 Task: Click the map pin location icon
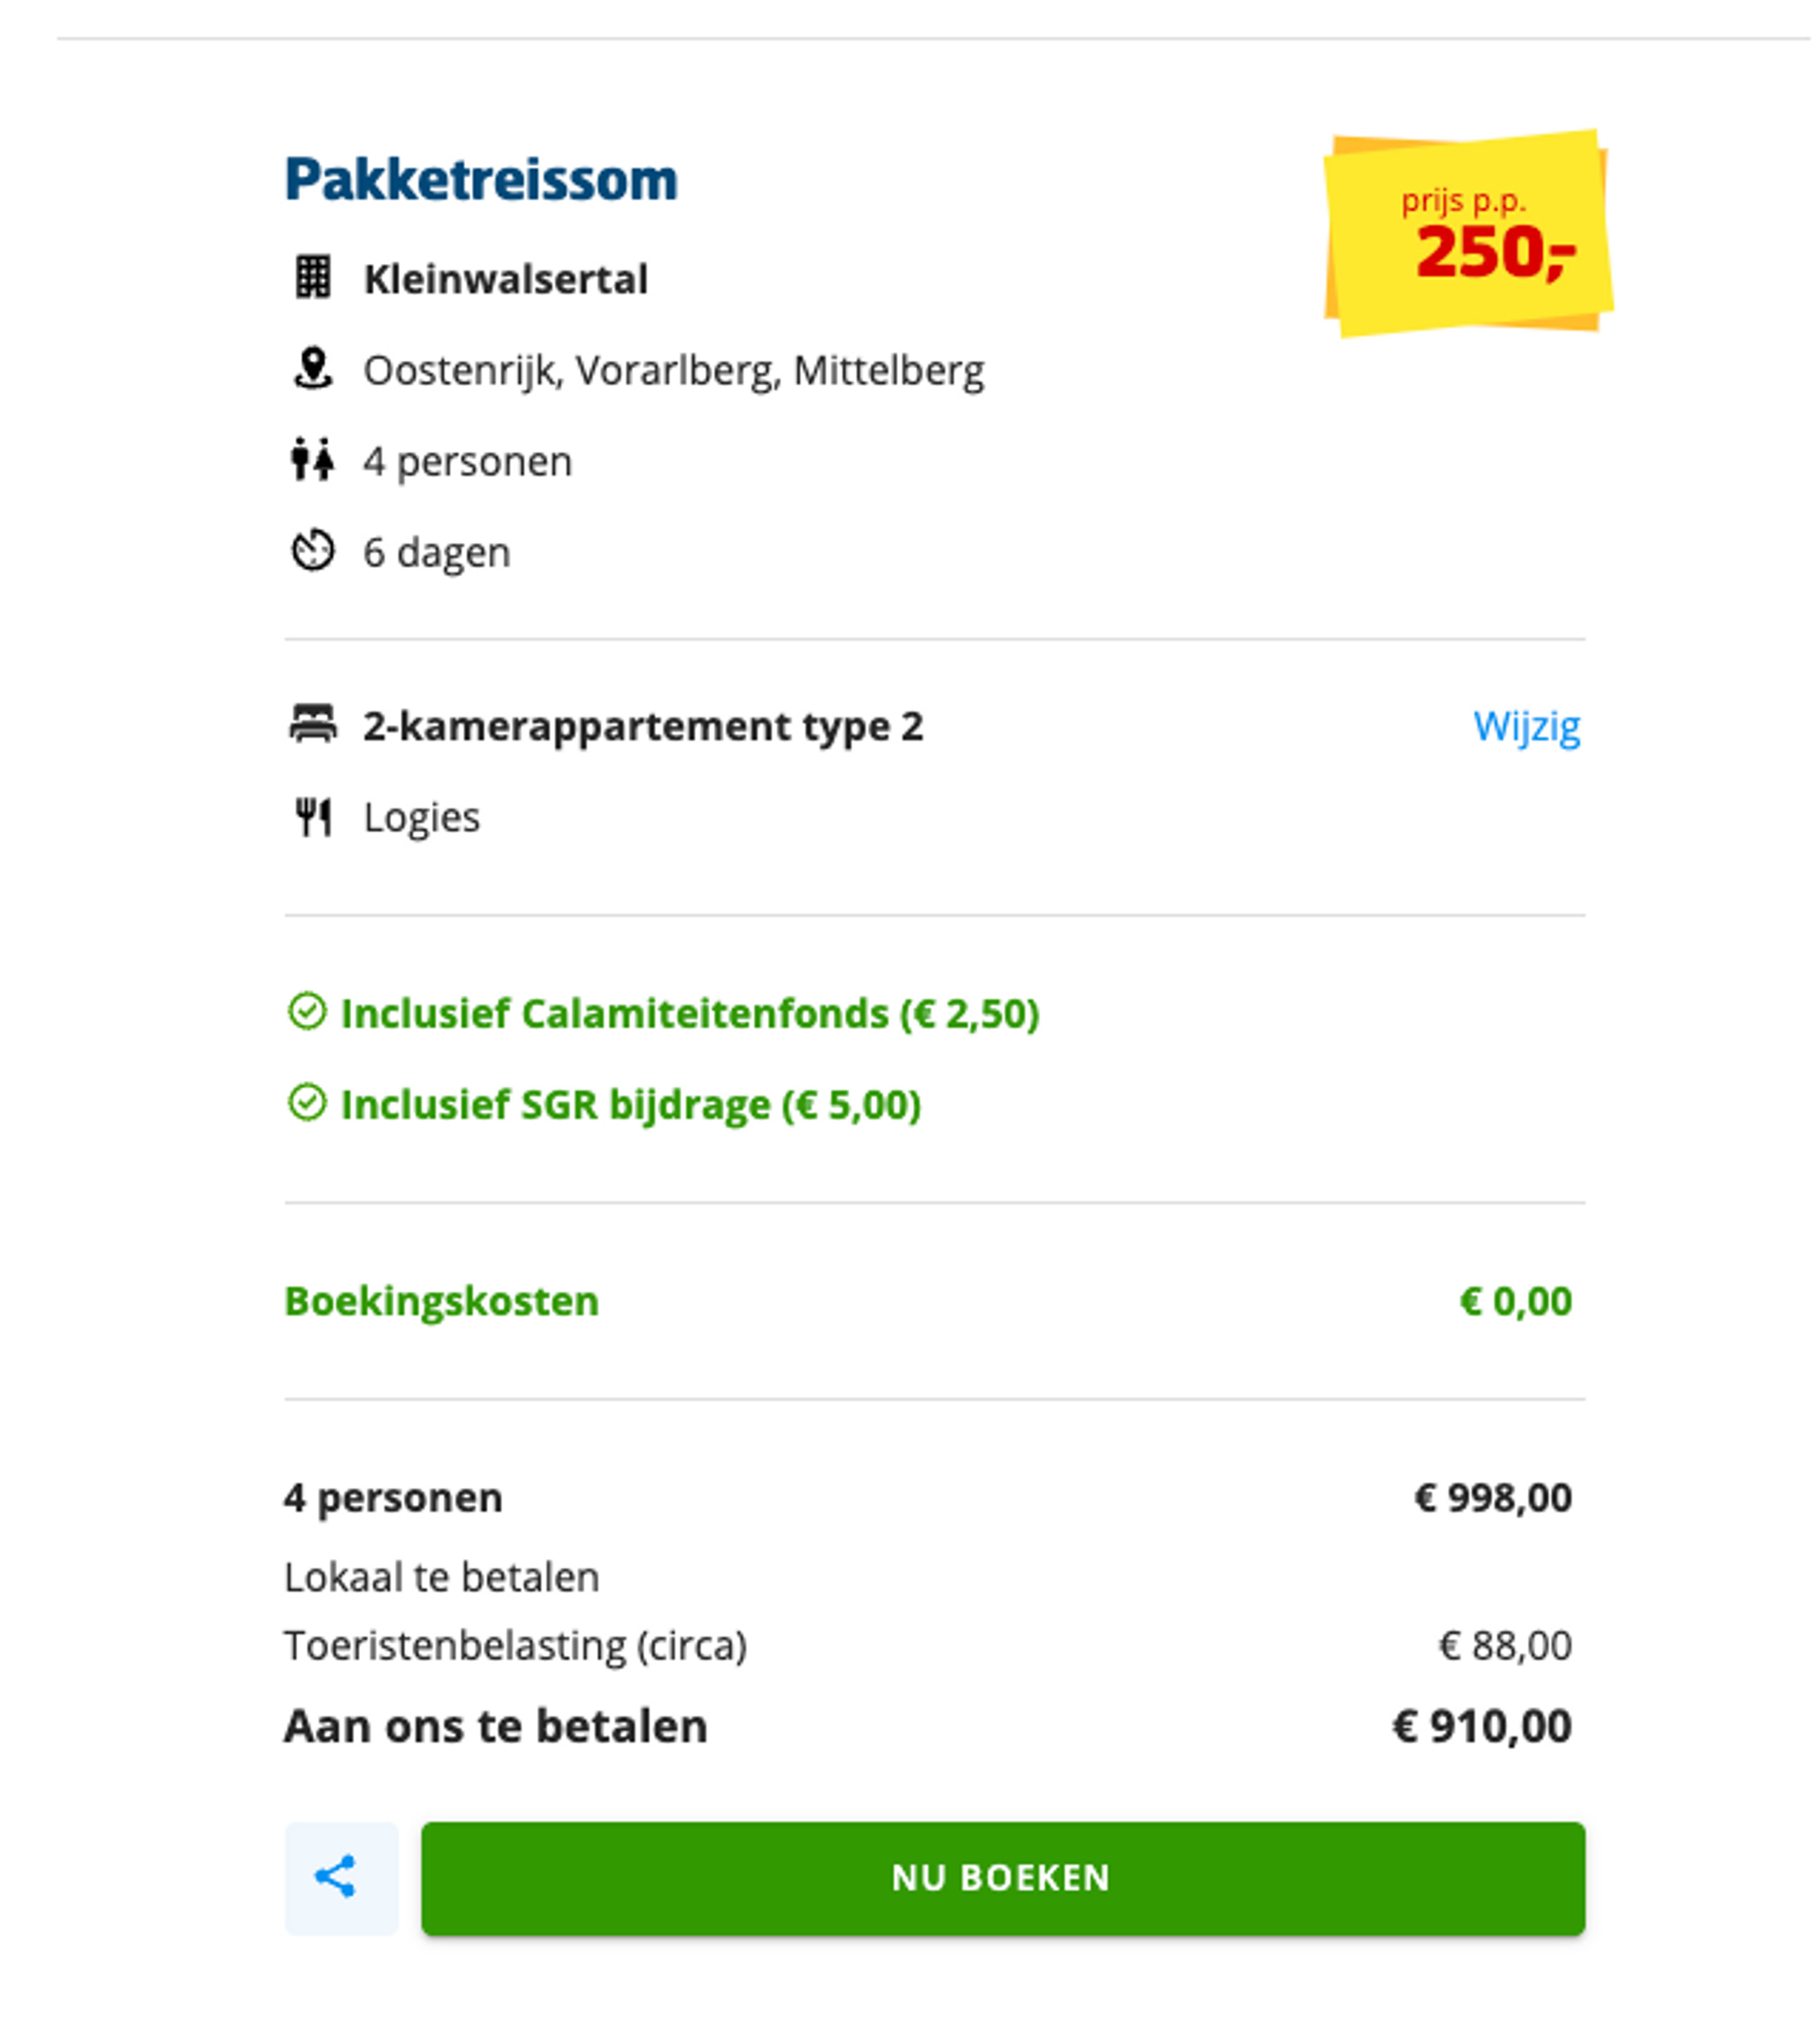point(313,369)
